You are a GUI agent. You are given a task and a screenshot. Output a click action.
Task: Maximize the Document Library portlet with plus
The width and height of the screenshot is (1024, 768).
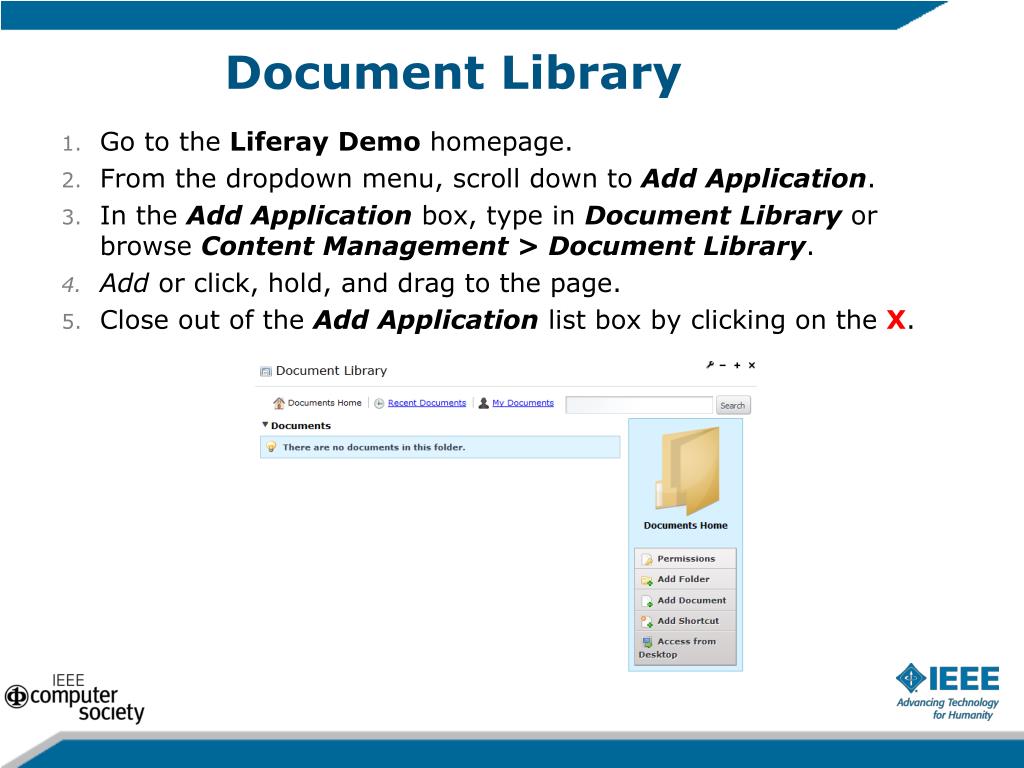click(x=737, y=365)
